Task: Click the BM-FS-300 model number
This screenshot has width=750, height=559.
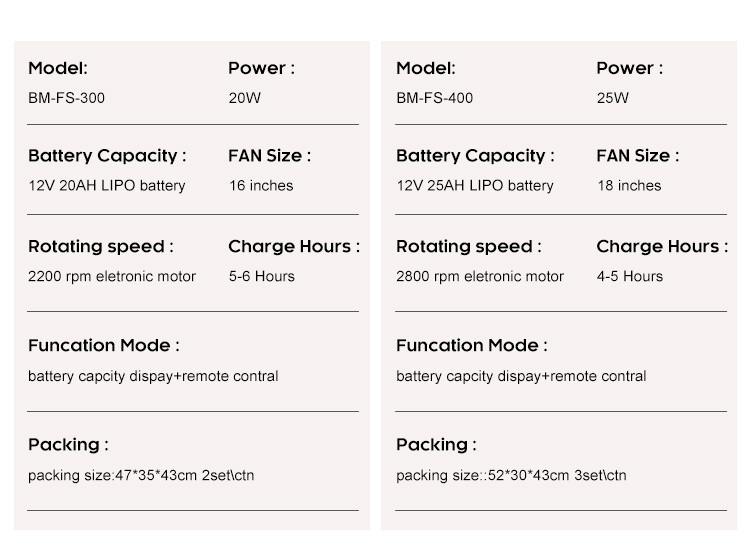Action: click(66, 98)
